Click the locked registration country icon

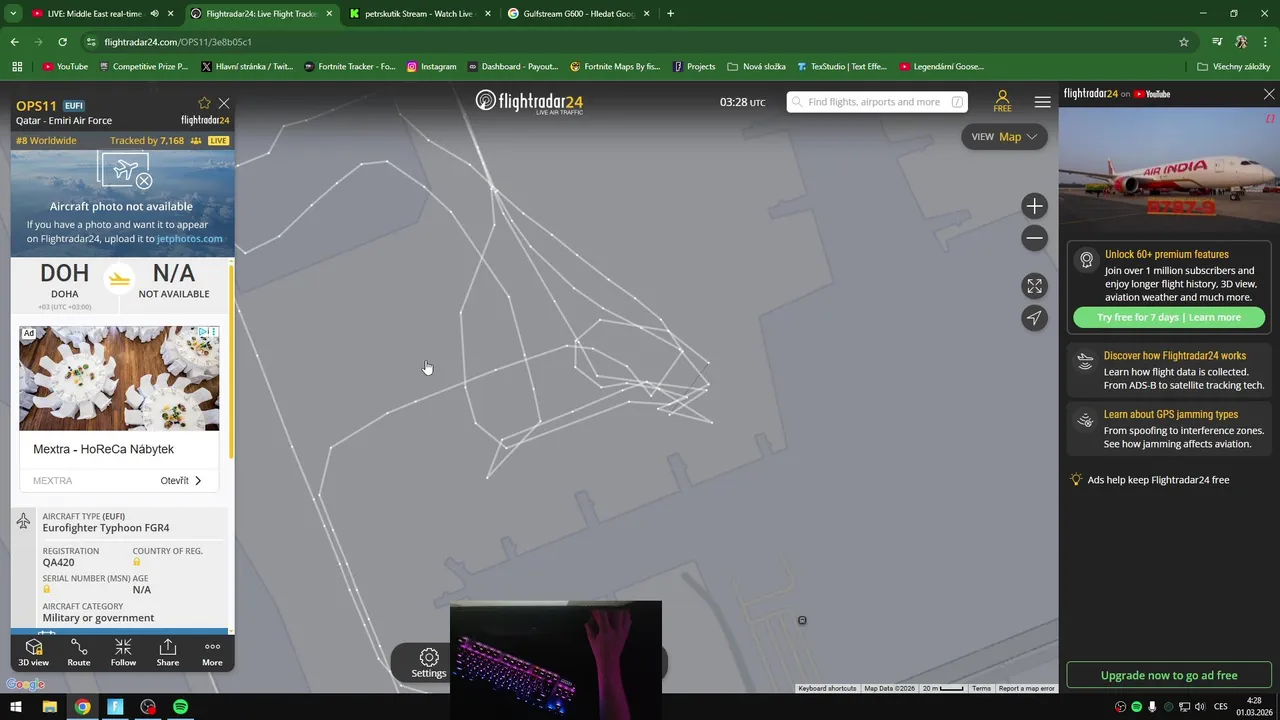click(x=137, y=562)
